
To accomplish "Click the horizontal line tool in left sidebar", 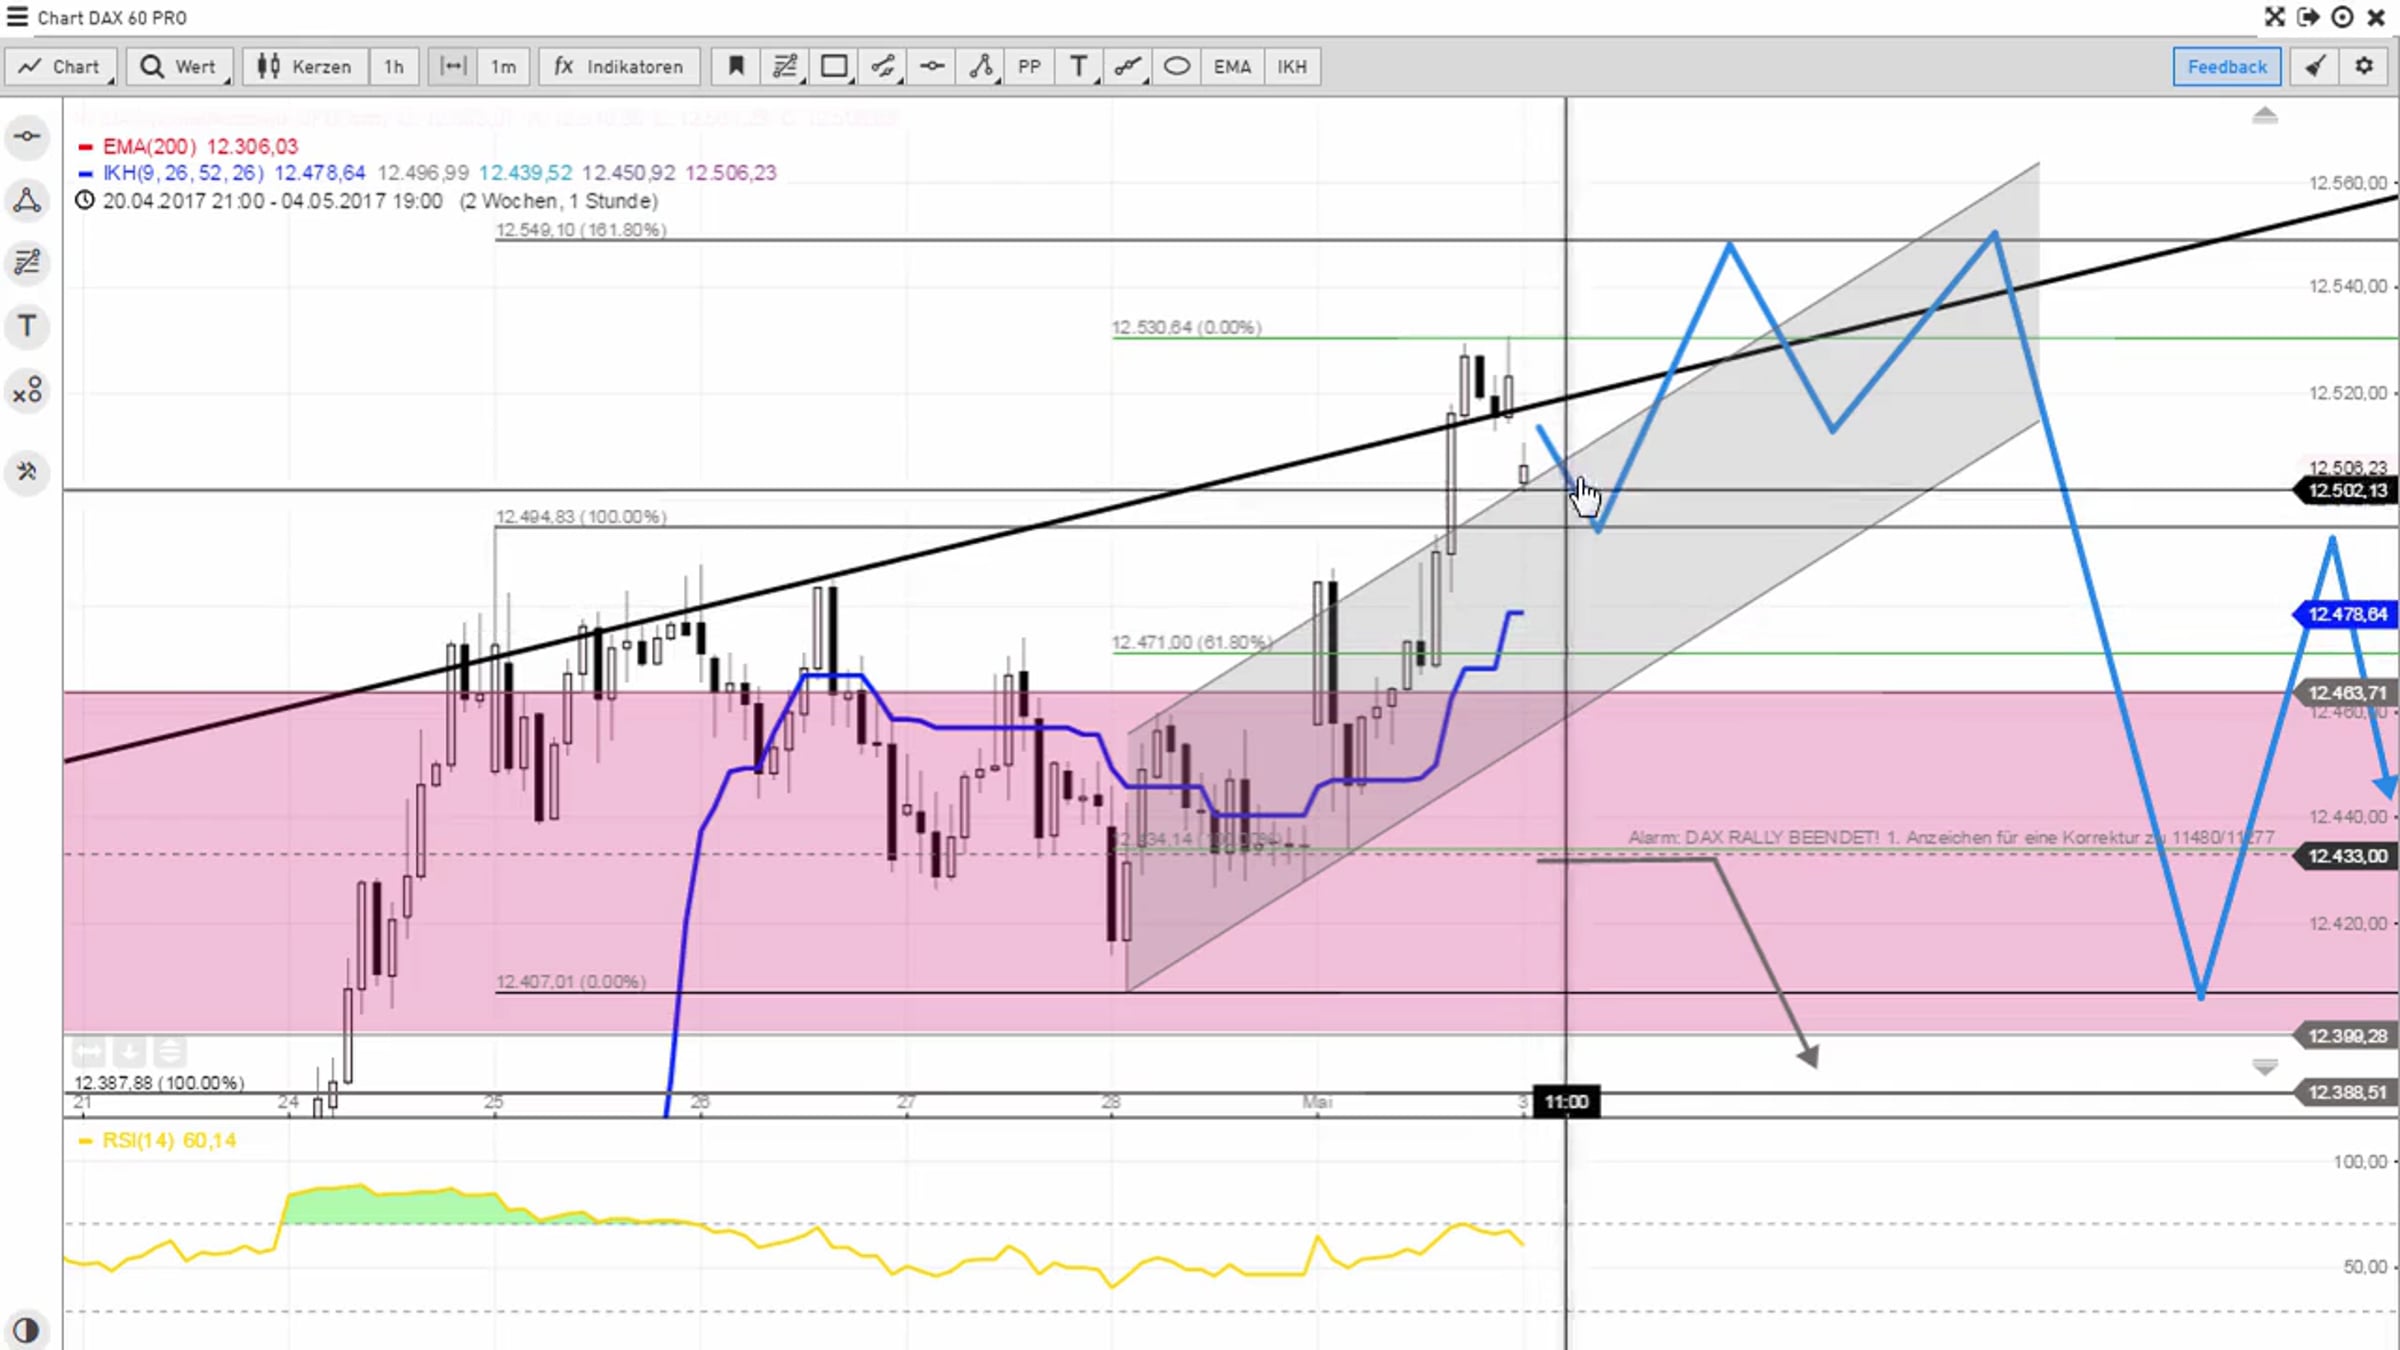I will 27,136.
